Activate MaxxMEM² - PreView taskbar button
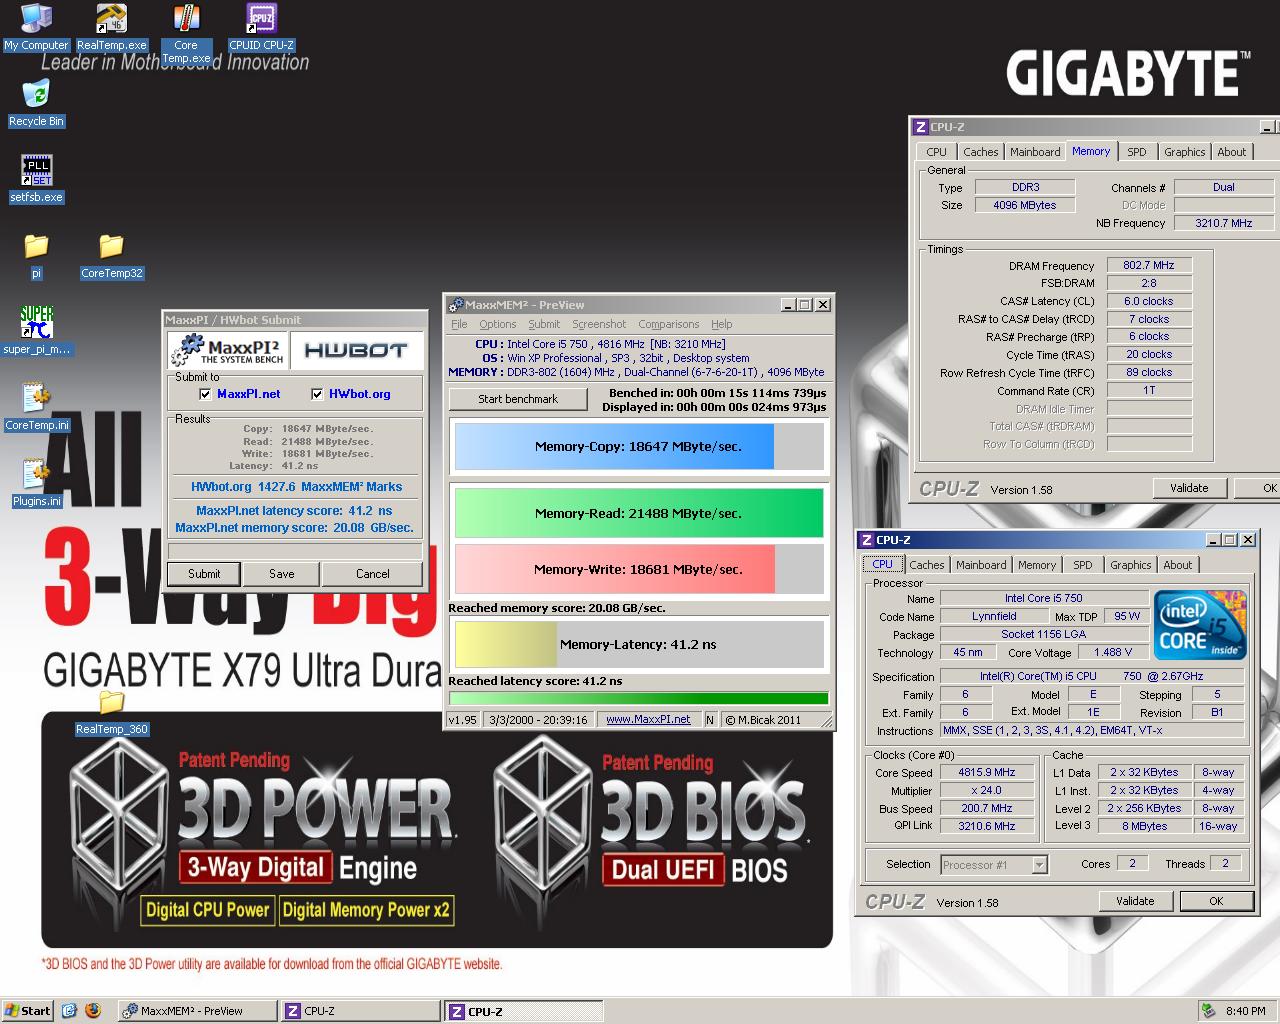1280x1024 pixels. click(196, 1011)
